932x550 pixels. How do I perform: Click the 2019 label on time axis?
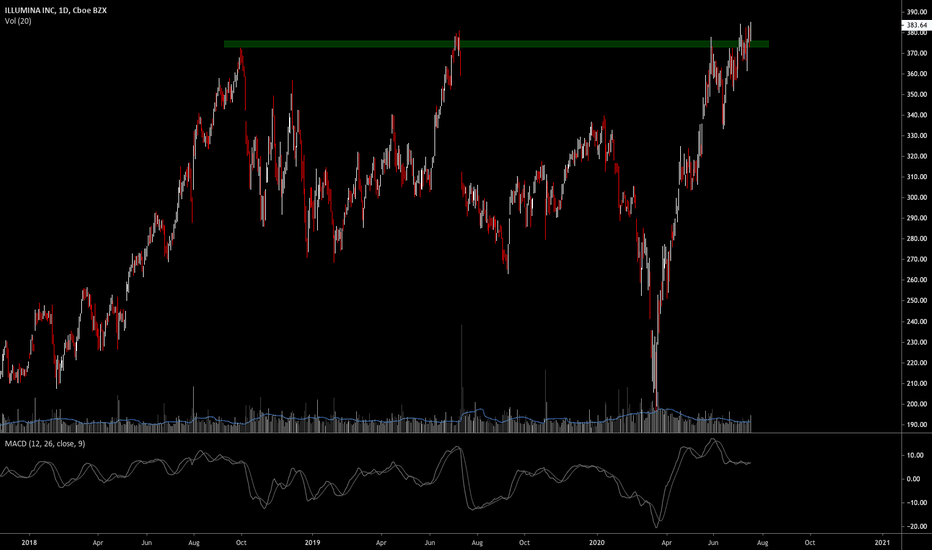coord(313,543)
